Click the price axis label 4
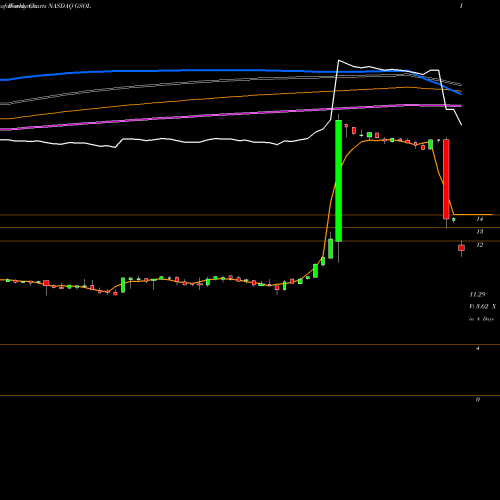The height and width of the screenshot is (500, 500). (478, 348)
